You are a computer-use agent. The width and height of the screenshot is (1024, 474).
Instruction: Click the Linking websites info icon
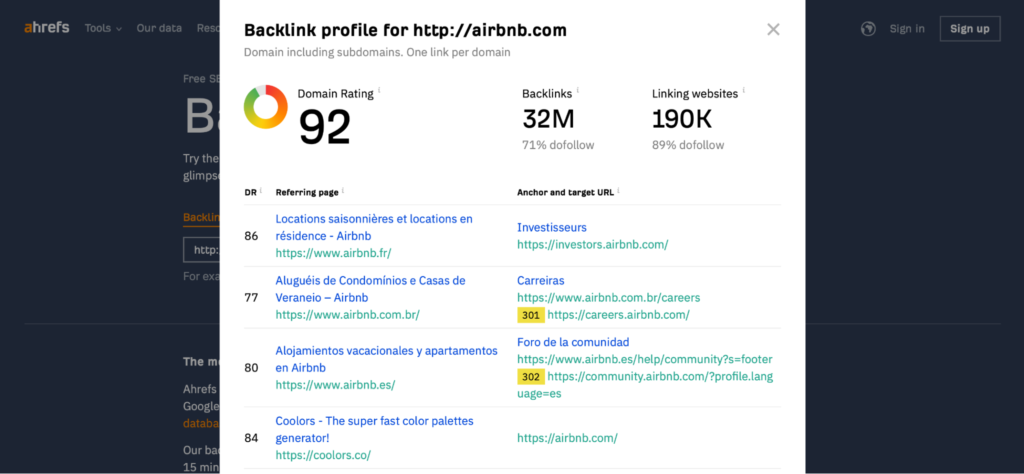coord(744,90)
